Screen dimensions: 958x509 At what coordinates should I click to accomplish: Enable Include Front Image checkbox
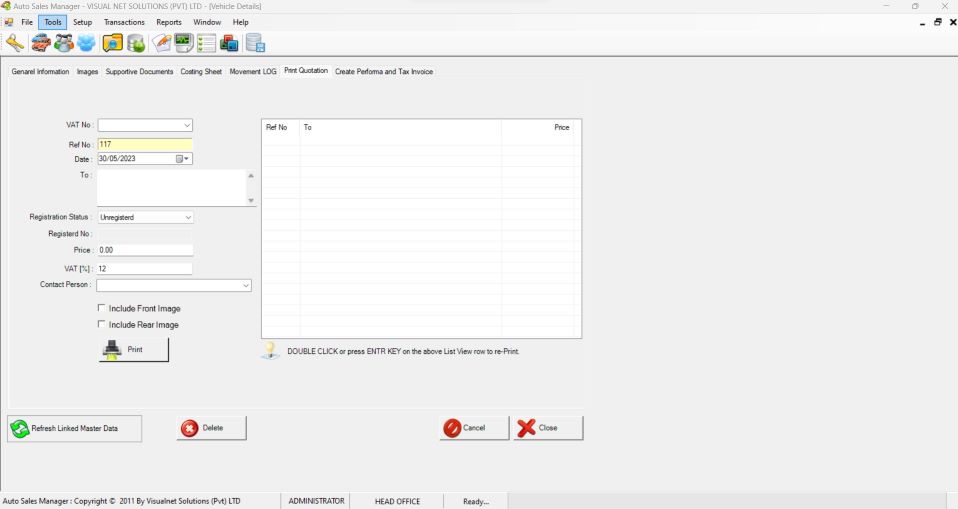point(102,308)
